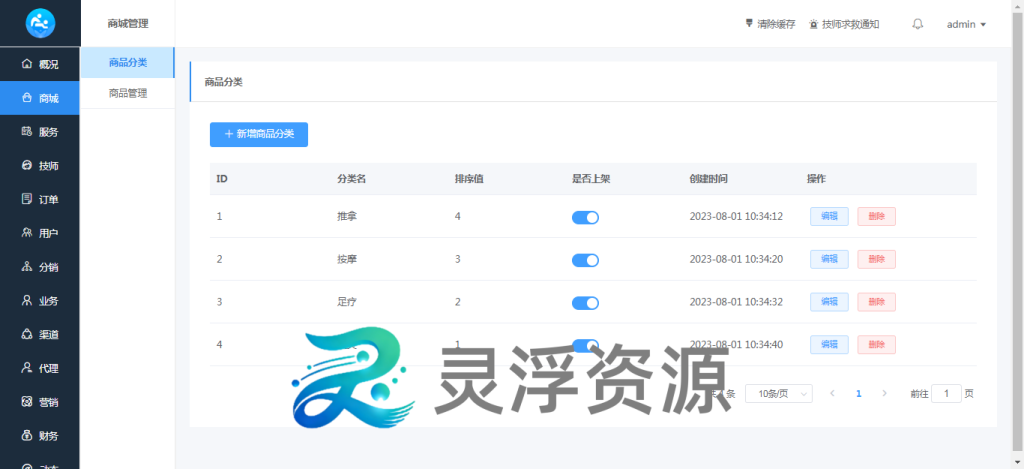The image size is (1024, 469).
Task: Navigate to 用户 in the sidebar
Action: tap(40, 233)
